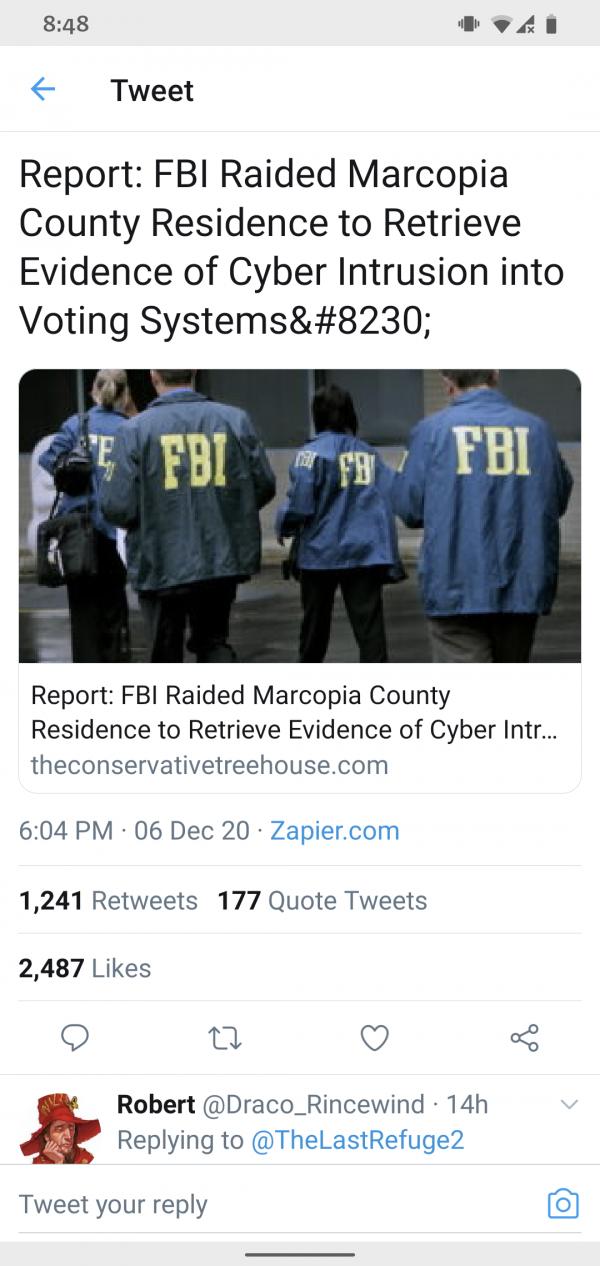The height and width of the screenshot is (1266, 600).
Task: Open the Zapier.com source link
Action: coord(335,830)
